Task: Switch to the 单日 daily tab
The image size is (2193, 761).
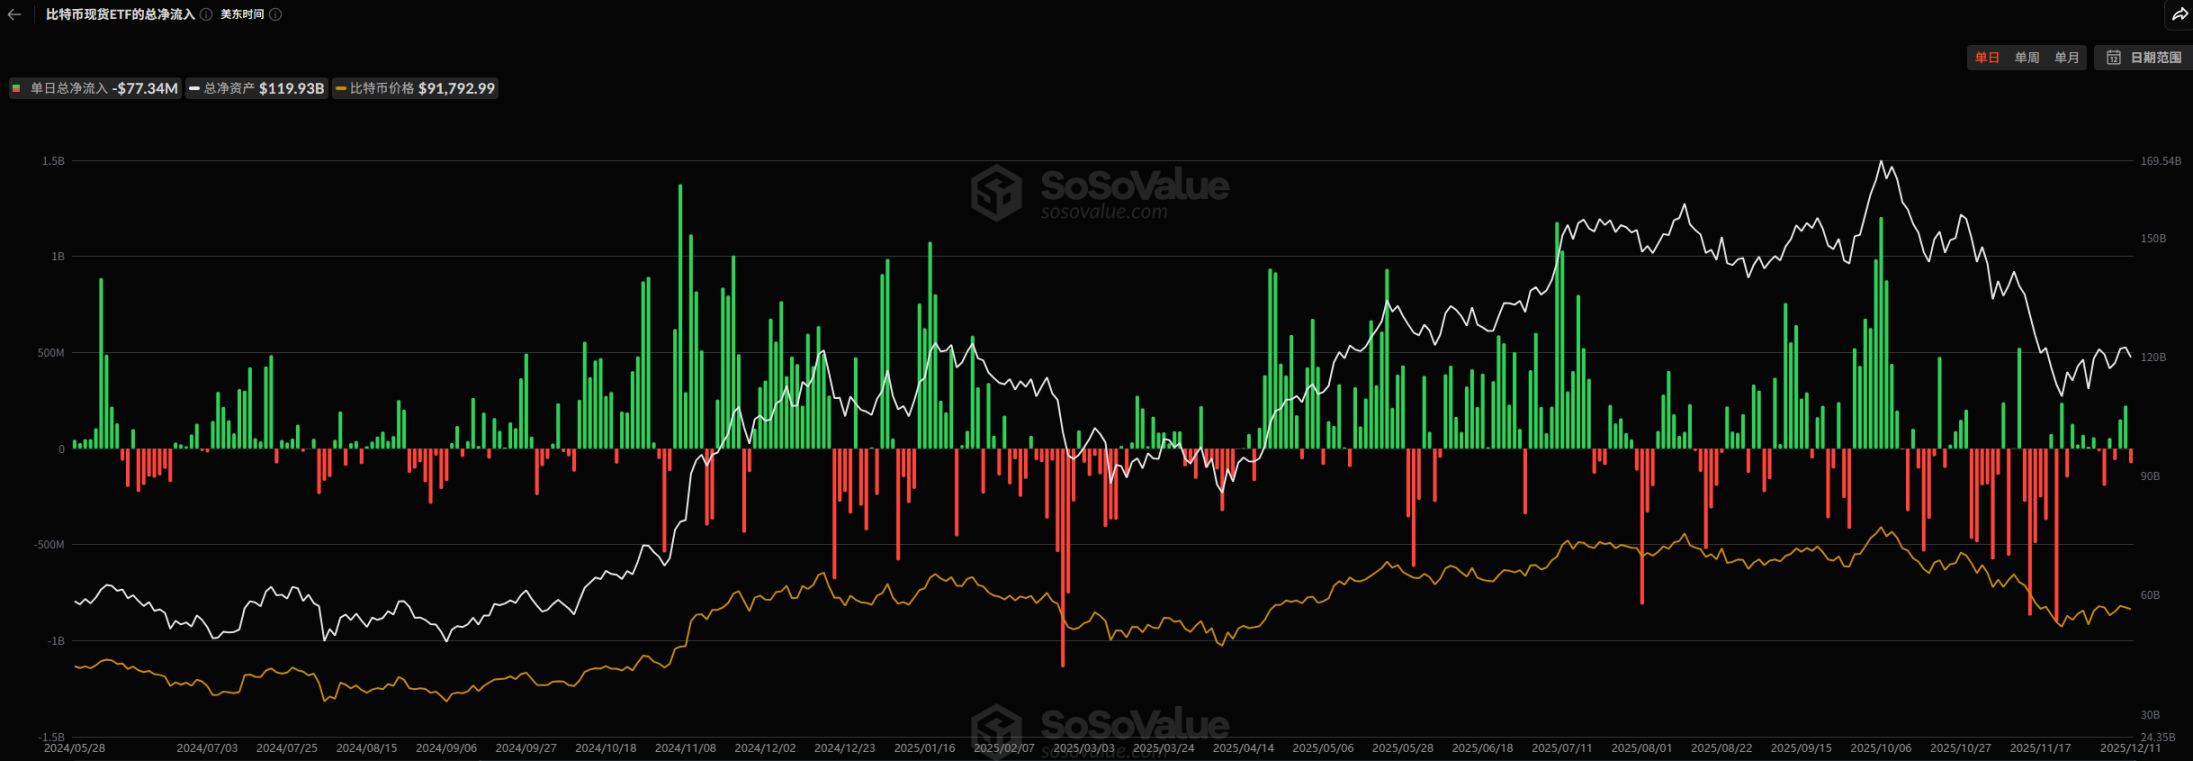Action: pos(1987,58)
